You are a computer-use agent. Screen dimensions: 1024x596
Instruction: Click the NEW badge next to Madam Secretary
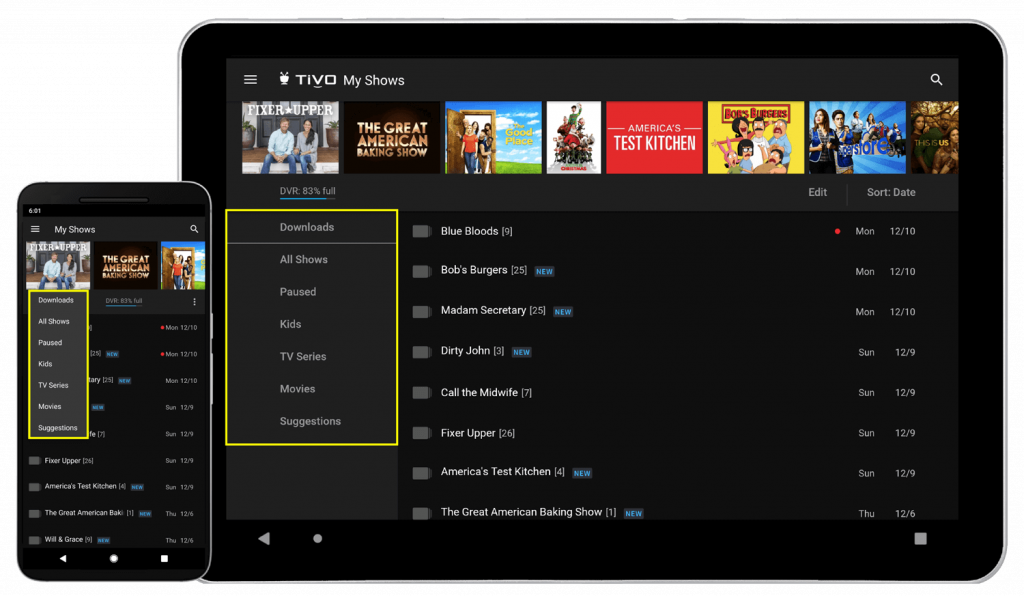[x=563, y=312]
